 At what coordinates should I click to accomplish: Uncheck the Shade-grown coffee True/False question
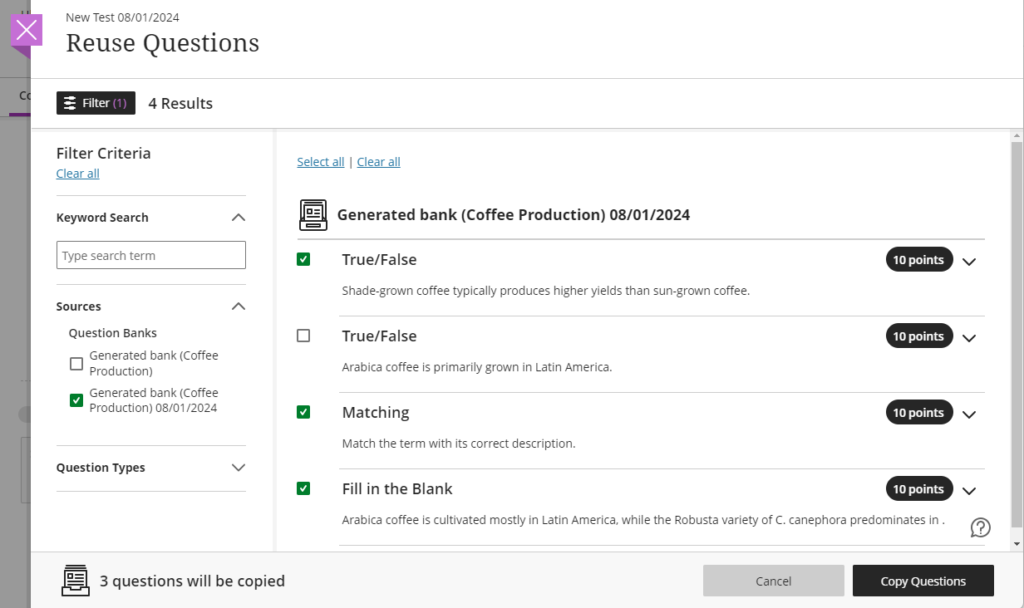[303, 259]
